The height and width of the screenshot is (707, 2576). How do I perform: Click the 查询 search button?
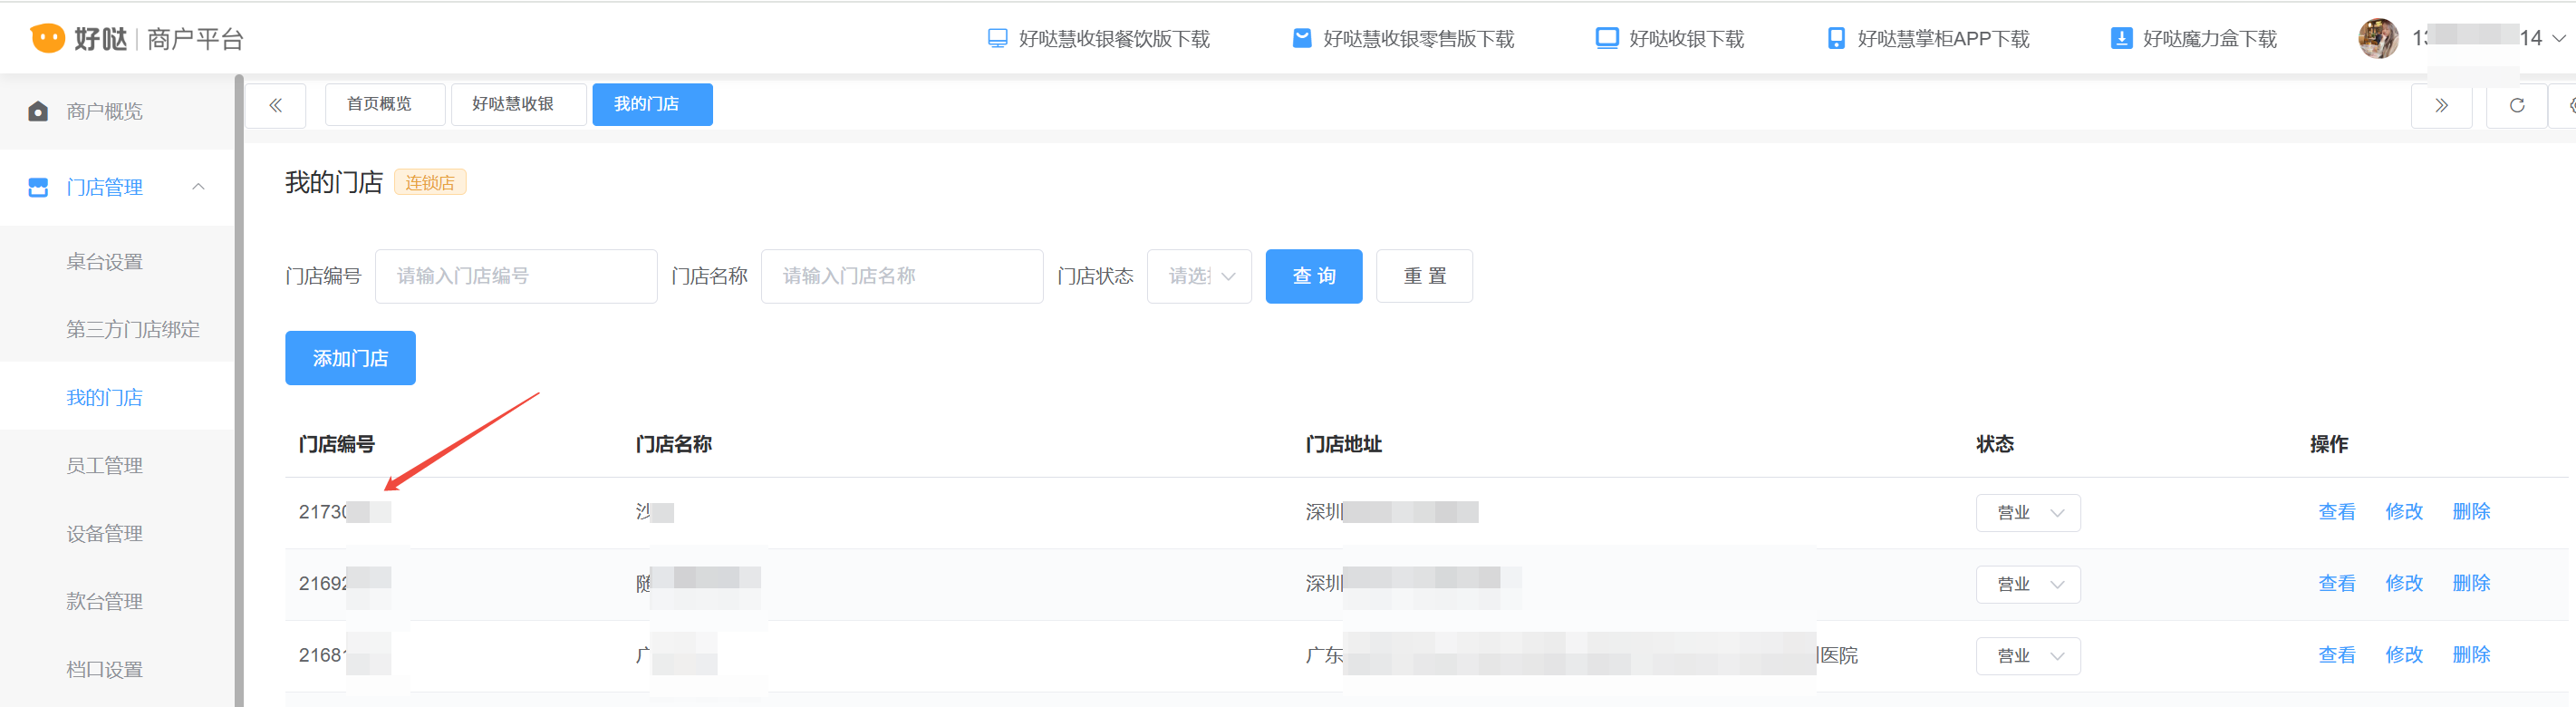coord(1313,276)
